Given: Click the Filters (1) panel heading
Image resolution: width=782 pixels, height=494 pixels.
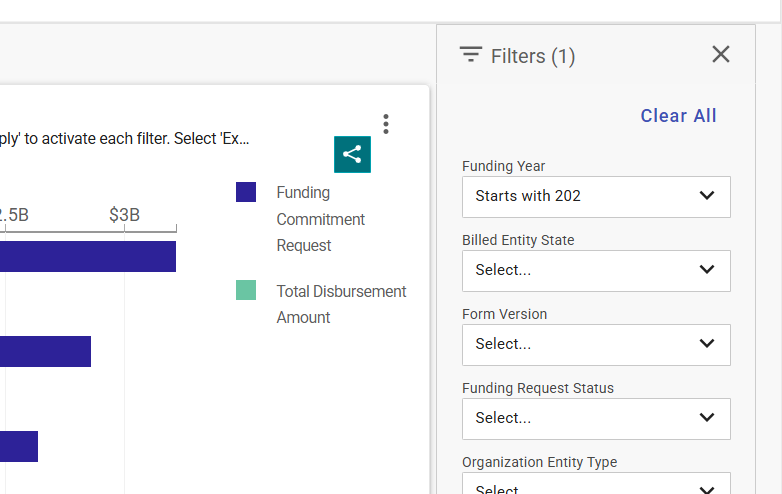Looking at the screenshot, I should 533,56.
